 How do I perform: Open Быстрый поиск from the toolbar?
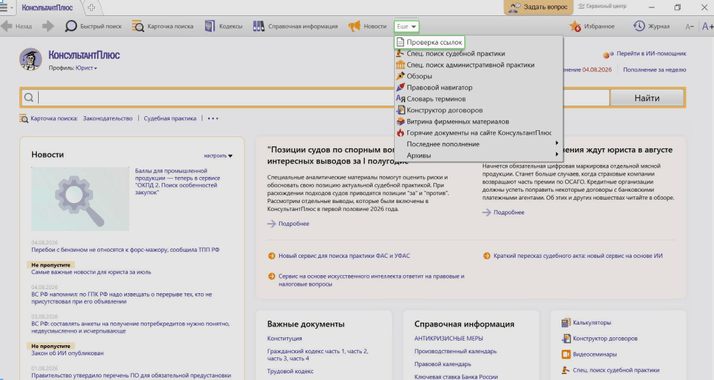point(93,26)
